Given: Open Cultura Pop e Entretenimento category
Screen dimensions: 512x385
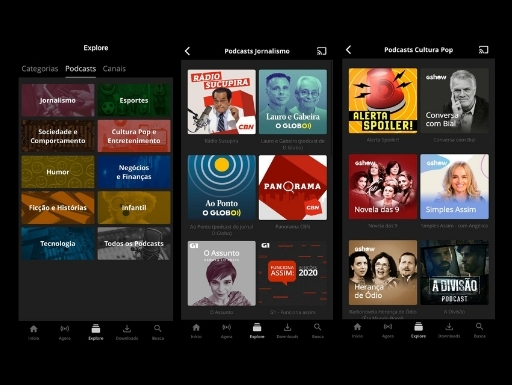Looking at the screenshot, I should coord(134,136).
